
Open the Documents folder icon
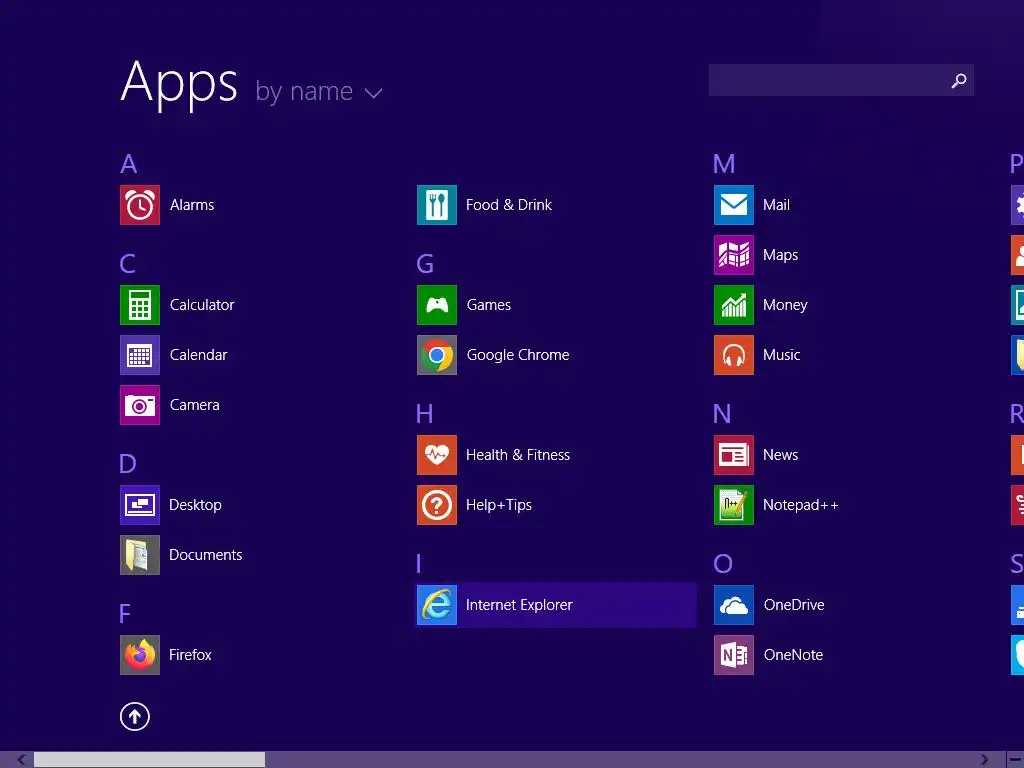click(140, 555)
